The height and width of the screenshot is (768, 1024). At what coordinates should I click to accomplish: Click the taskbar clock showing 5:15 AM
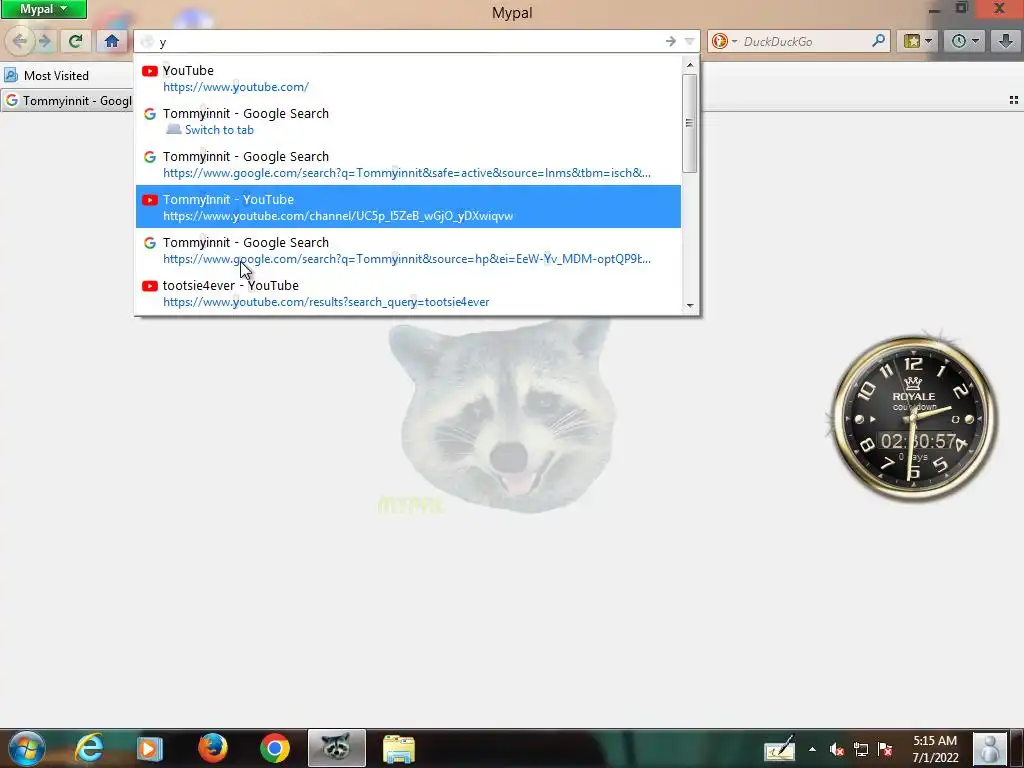(935, 749)
